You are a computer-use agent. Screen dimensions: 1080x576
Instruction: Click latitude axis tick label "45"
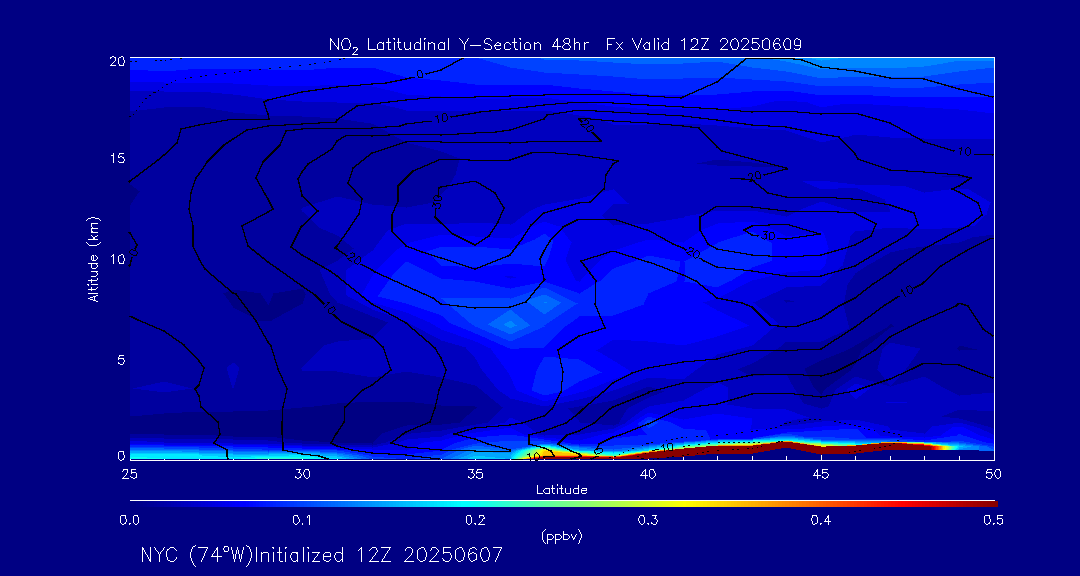821,474
